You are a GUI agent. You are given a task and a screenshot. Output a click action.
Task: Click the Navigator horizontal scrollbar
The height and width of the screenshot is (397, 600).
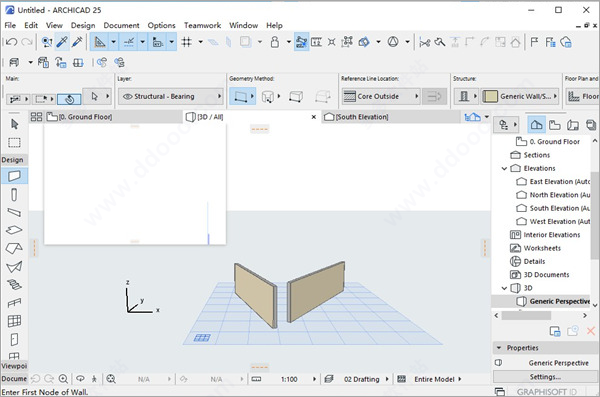point(526,315)
